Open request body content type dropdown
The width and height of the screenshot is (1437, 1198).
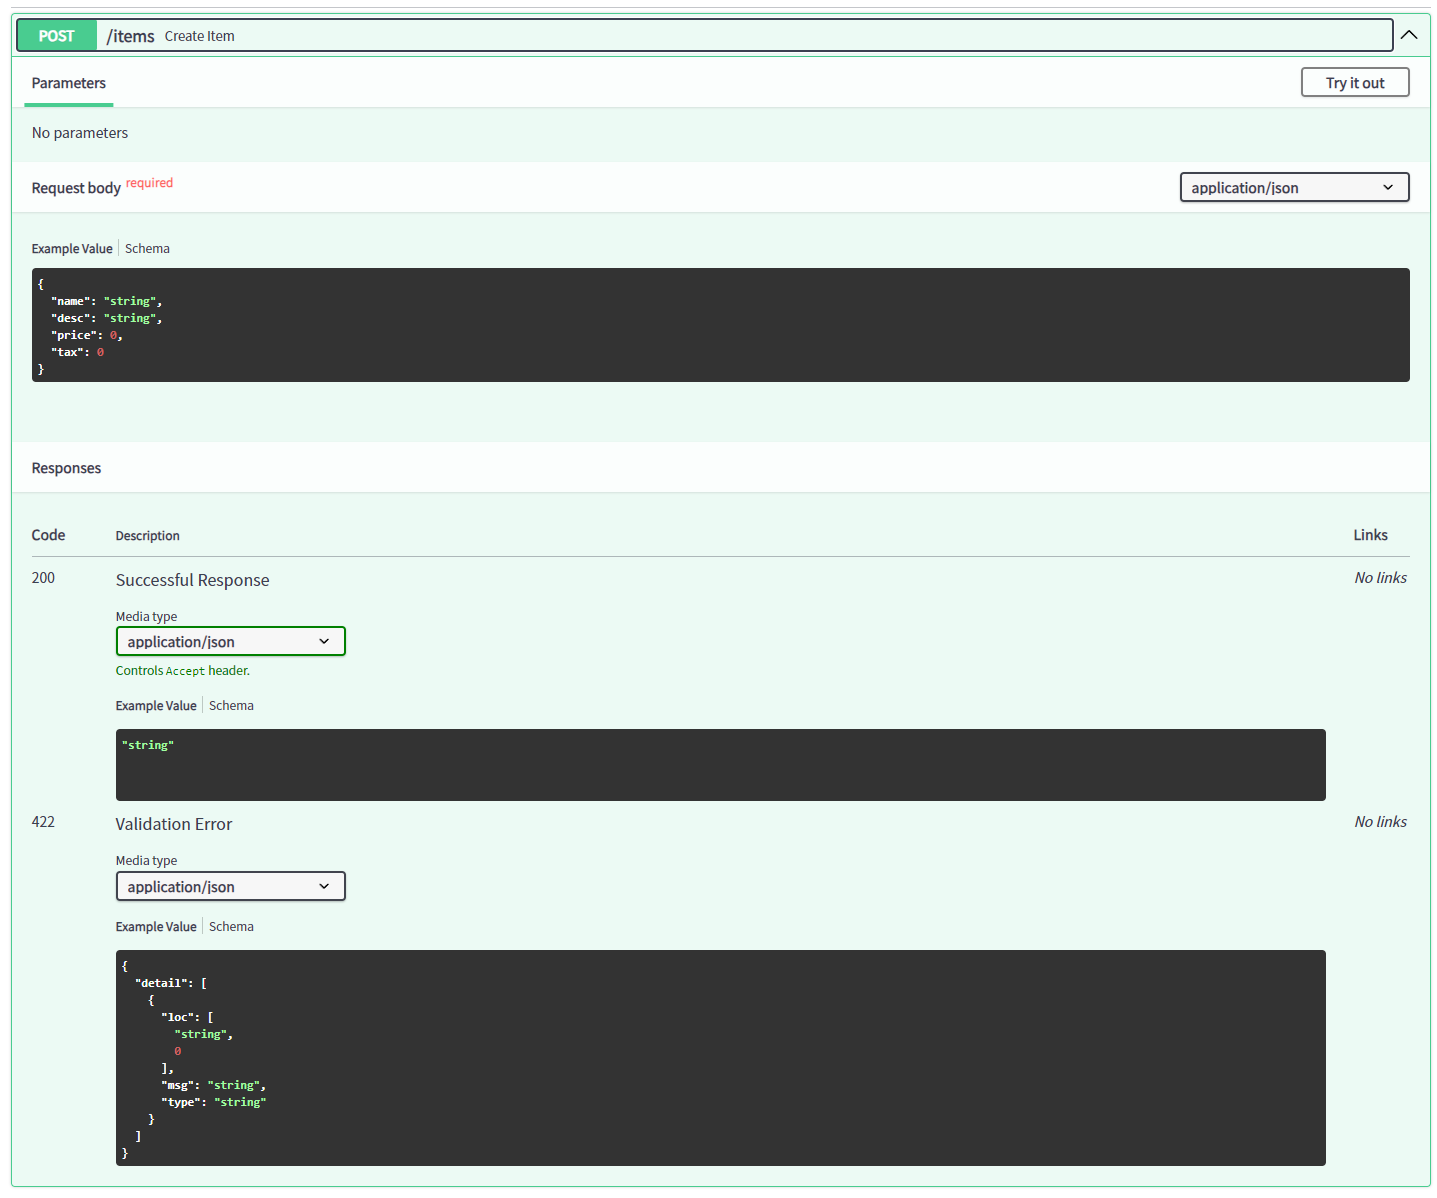1294,188
